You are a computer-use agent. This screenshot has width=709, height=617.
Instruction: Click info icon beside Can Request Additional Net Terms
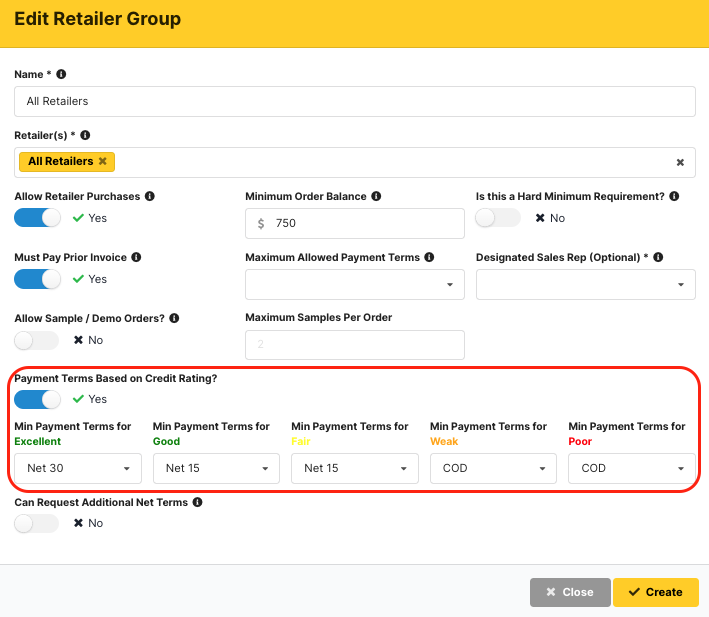pos(197,502)
